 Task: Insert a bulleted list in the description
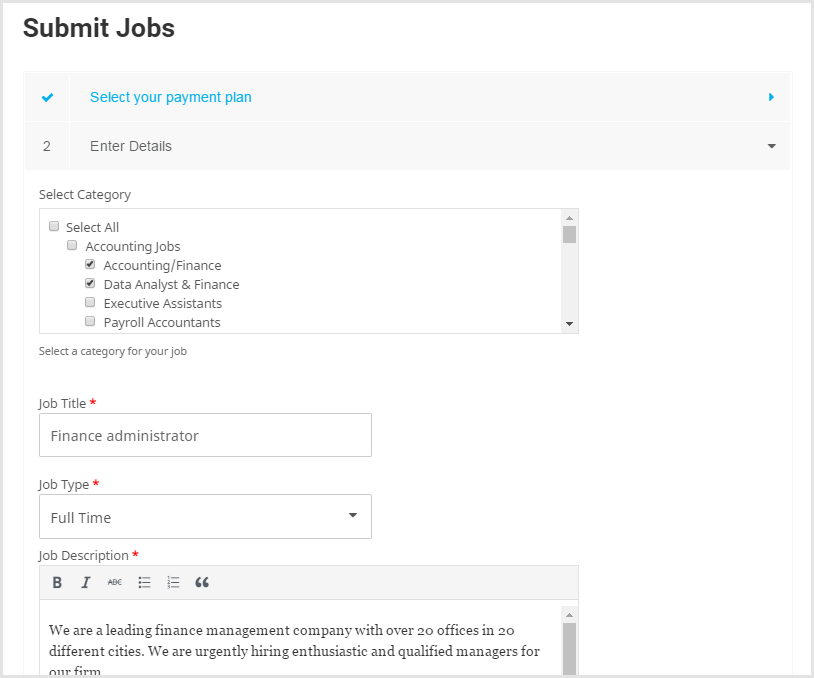[x=144, y=582]
